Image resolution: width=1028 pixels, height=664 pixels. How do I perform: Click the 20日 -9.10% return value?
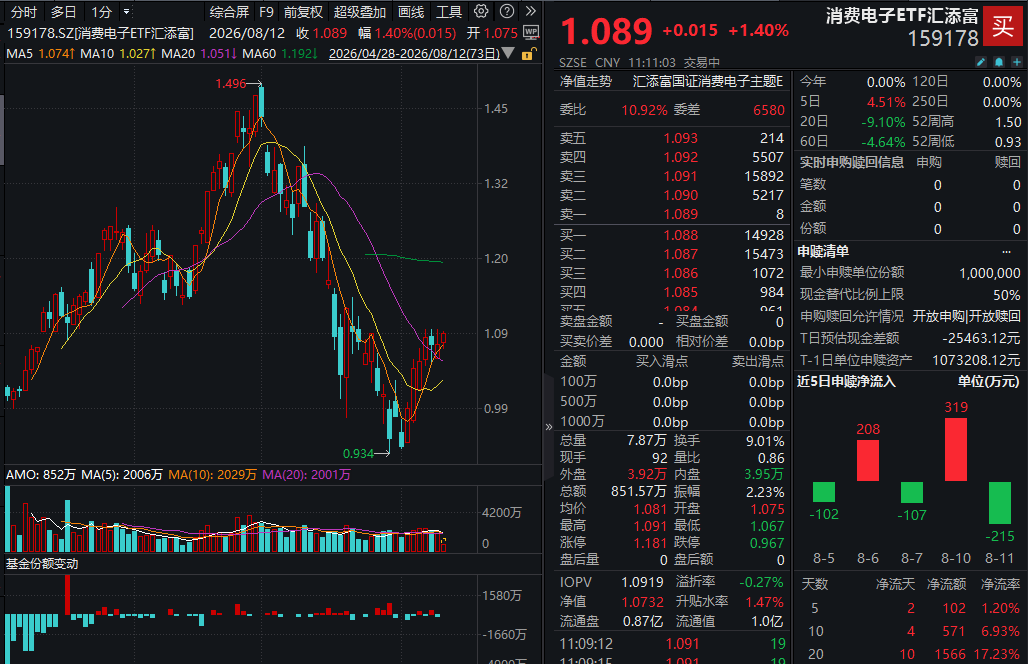pos(882,122)
